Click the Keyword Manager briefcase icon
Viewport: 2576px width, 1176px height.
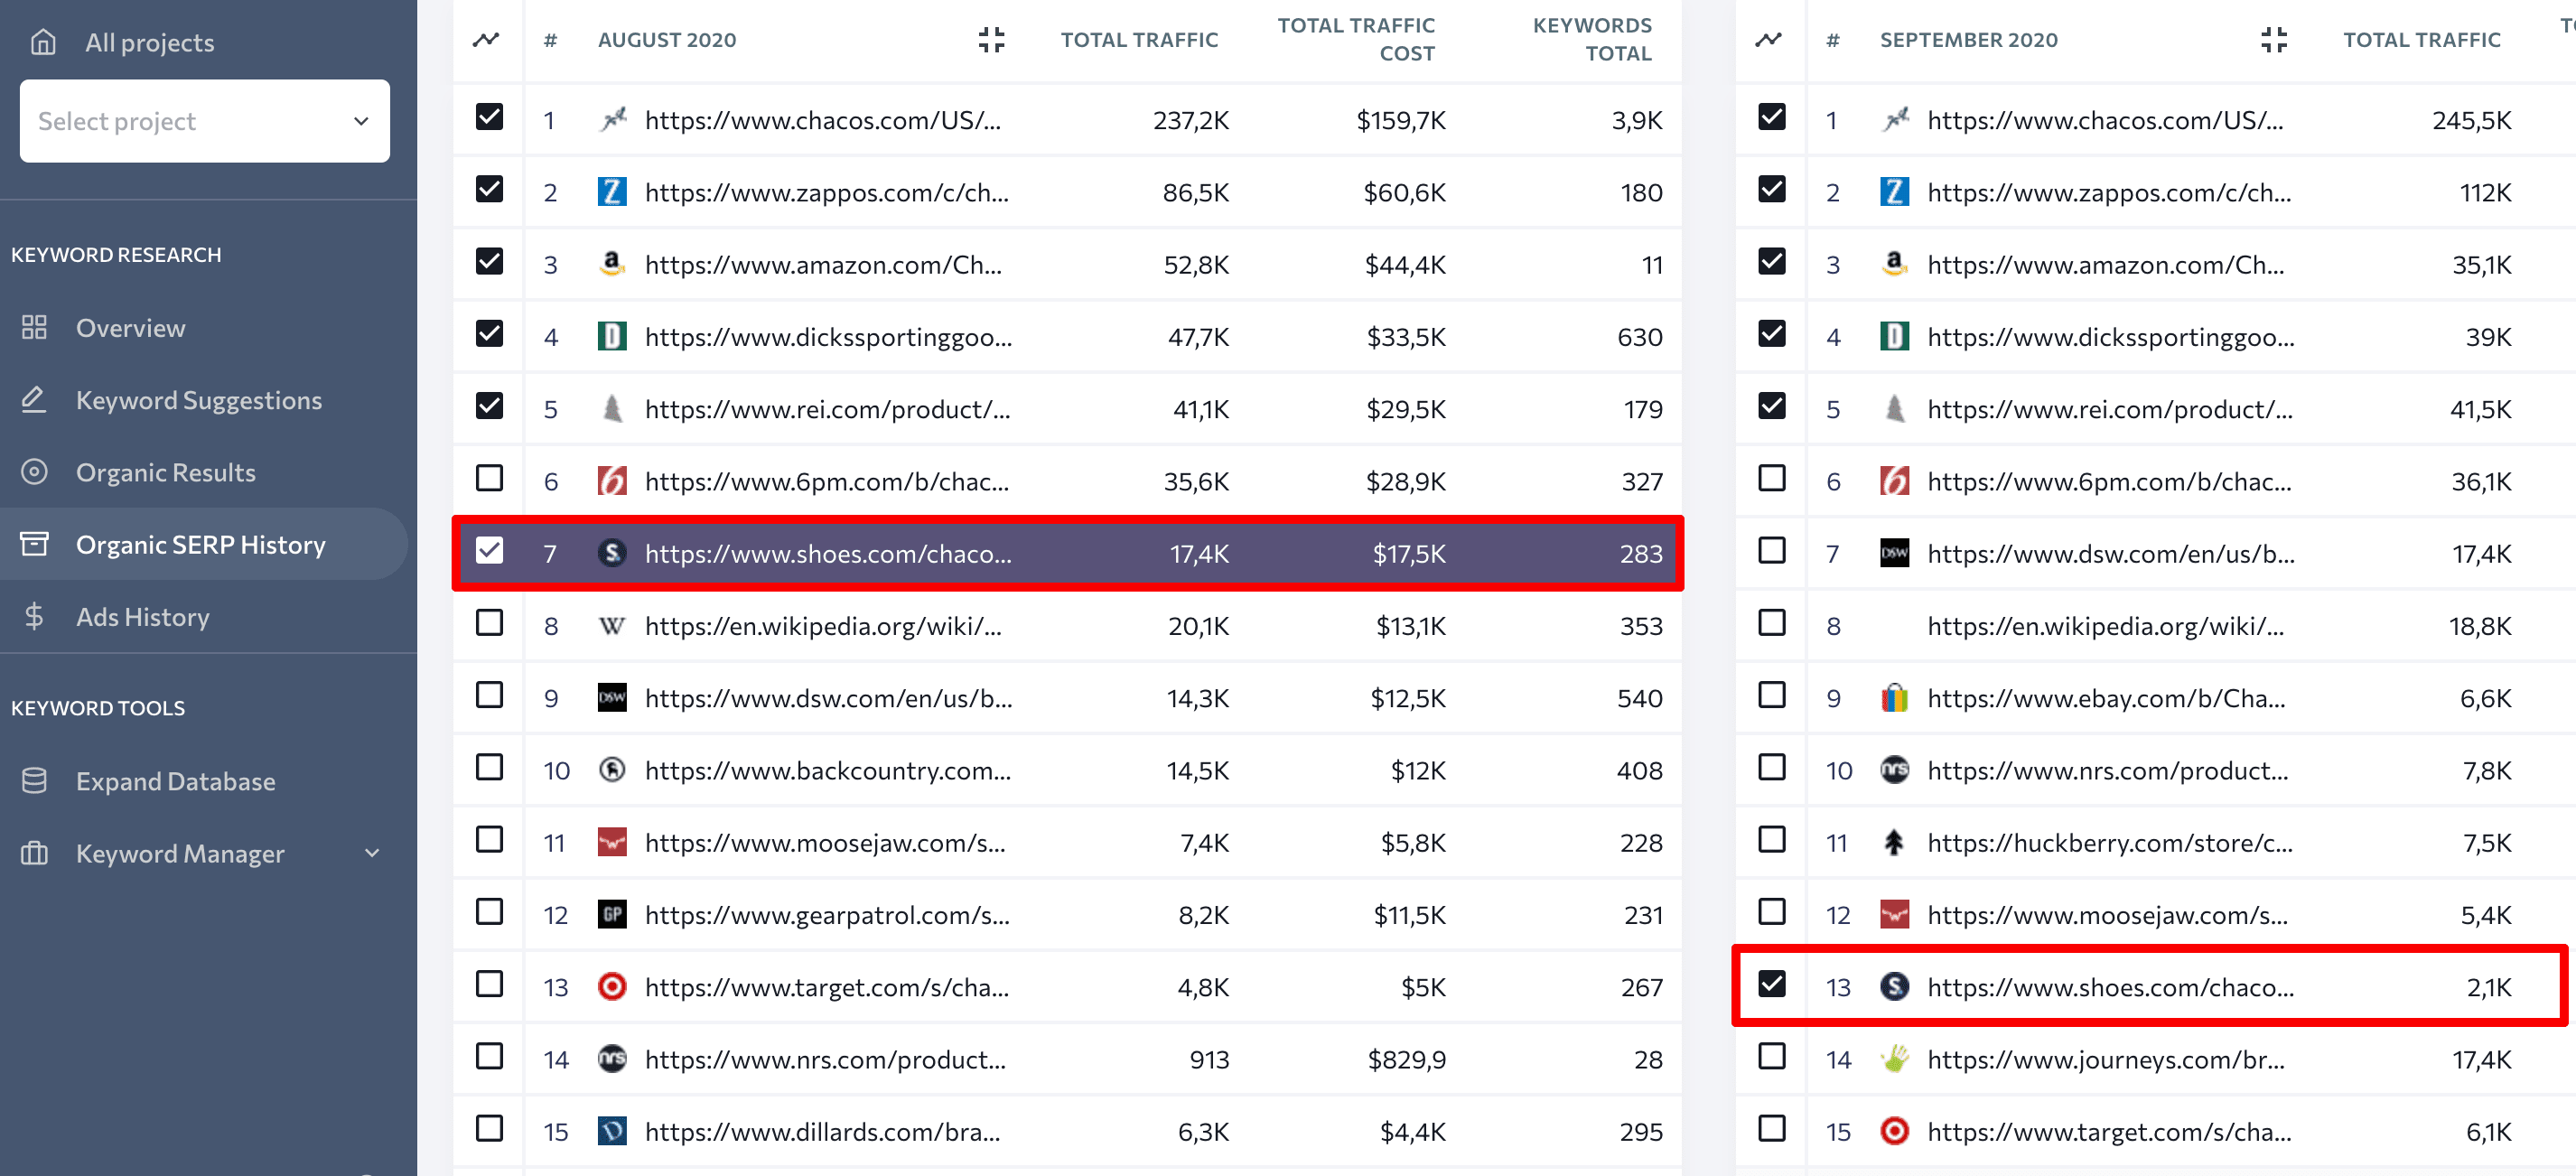35,853
